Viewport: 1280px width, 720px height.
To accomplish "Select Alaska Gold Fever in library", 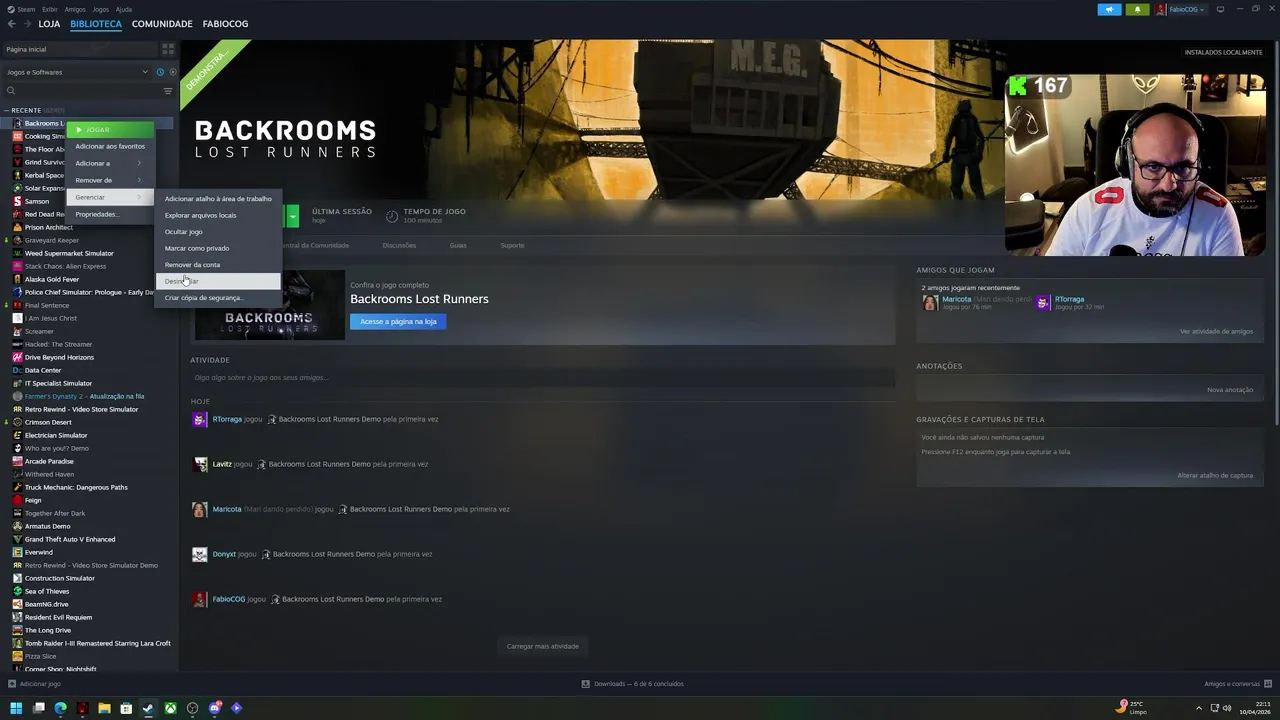I will coord(52,279).
